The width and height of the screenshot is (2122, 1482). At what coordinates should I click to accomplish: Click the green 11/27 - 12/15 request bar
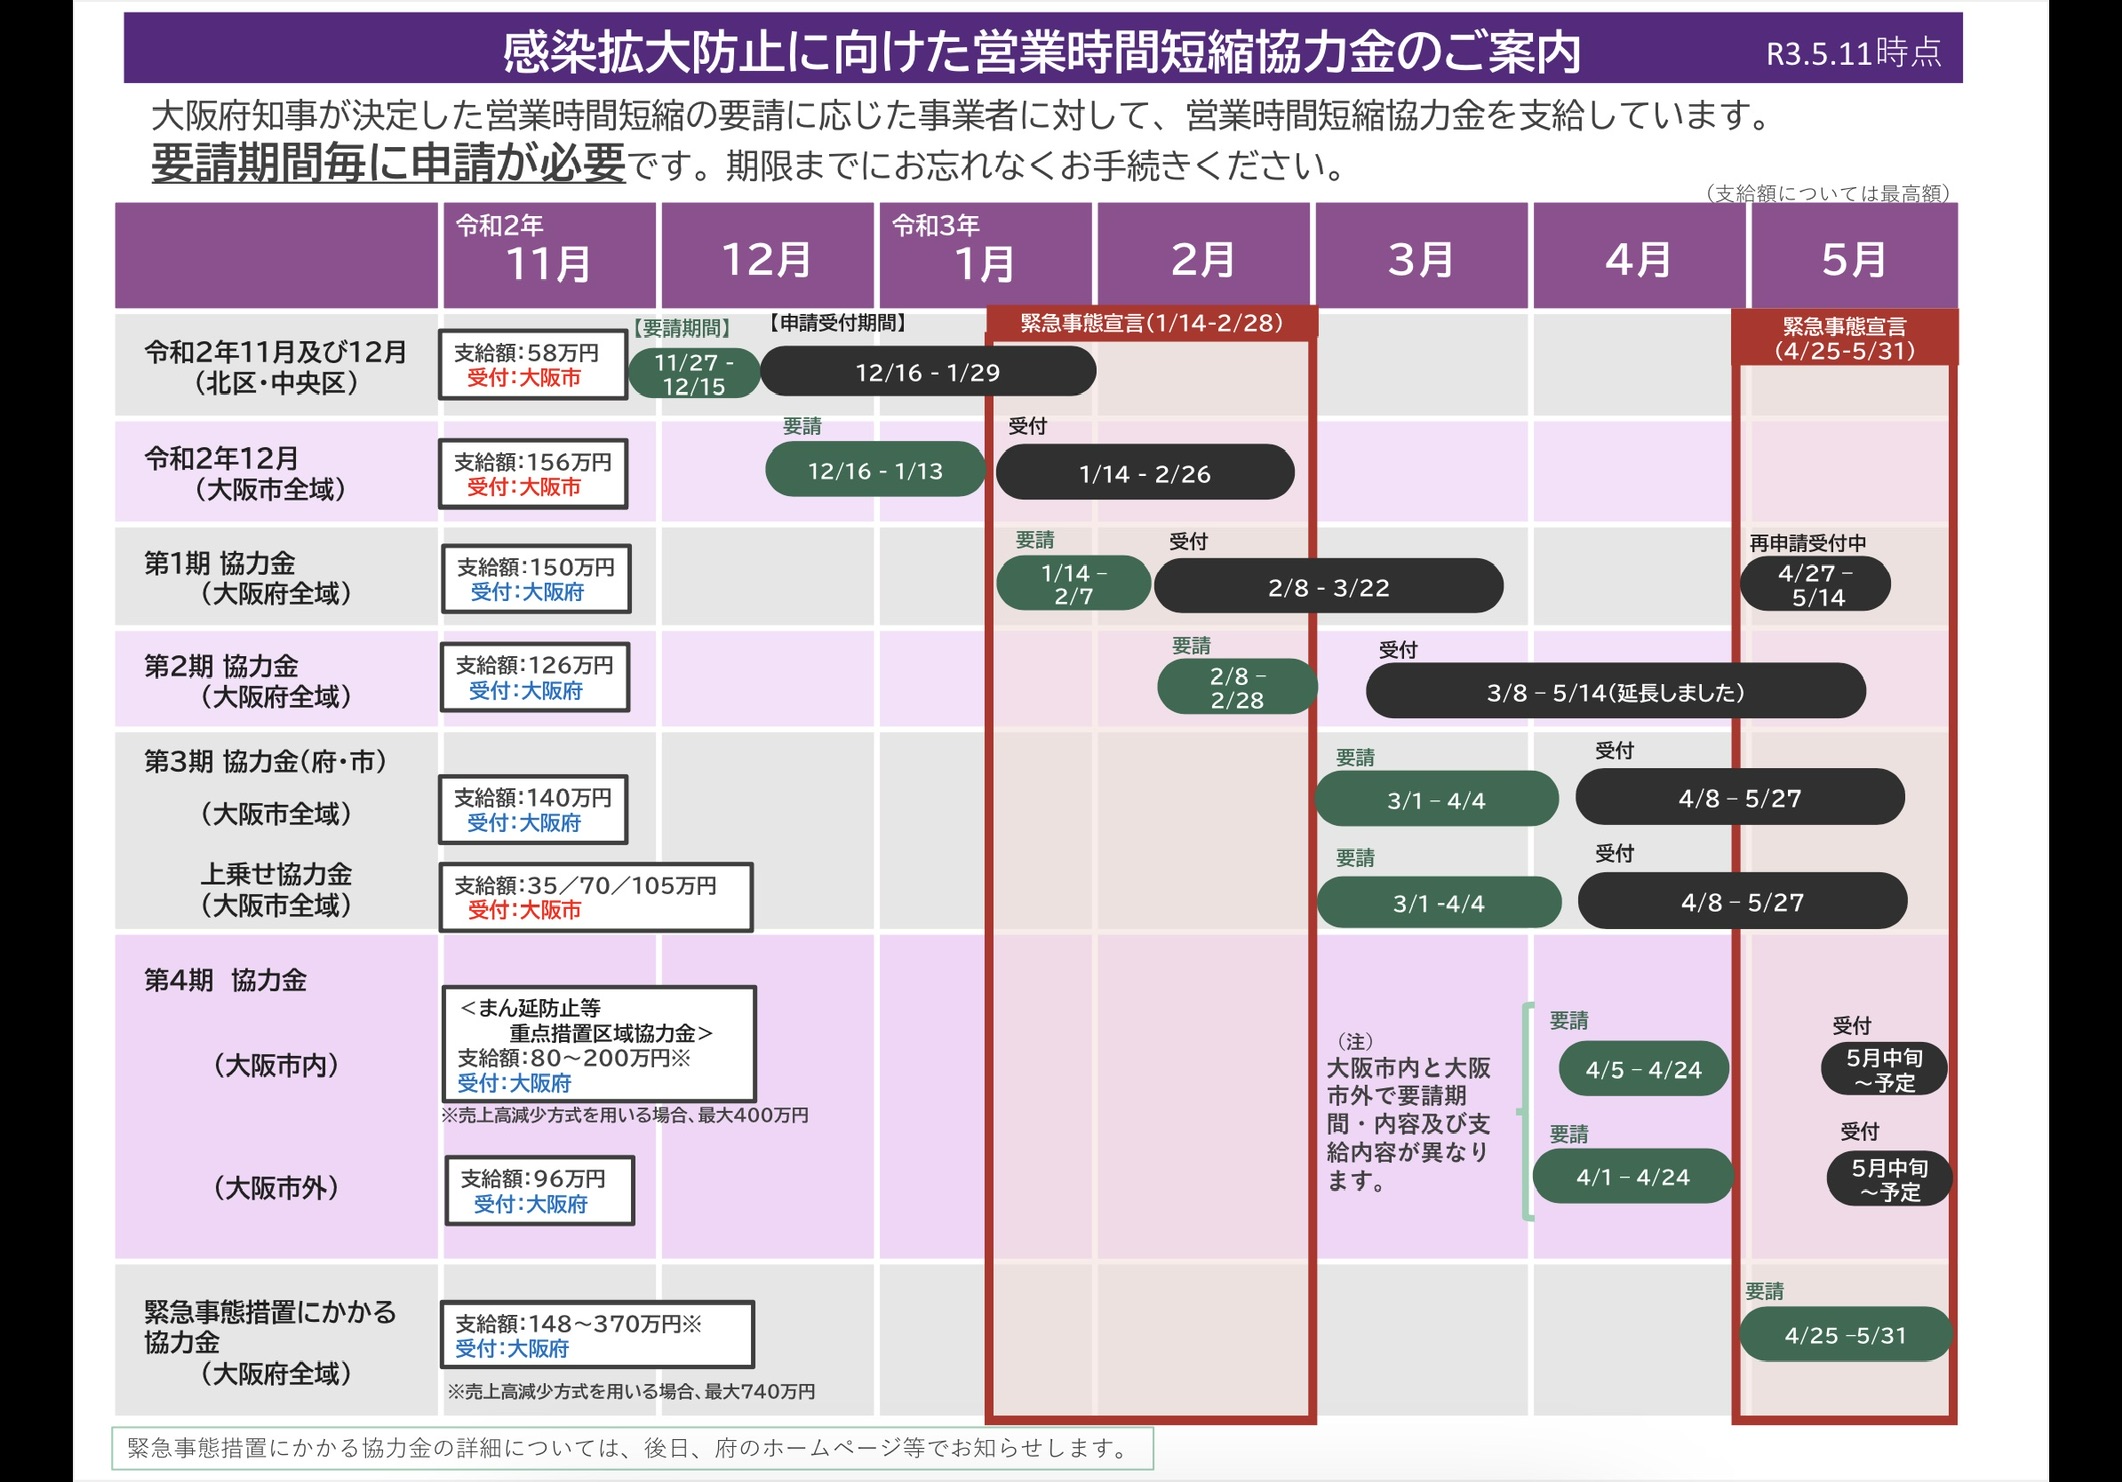tap(693, 374)
